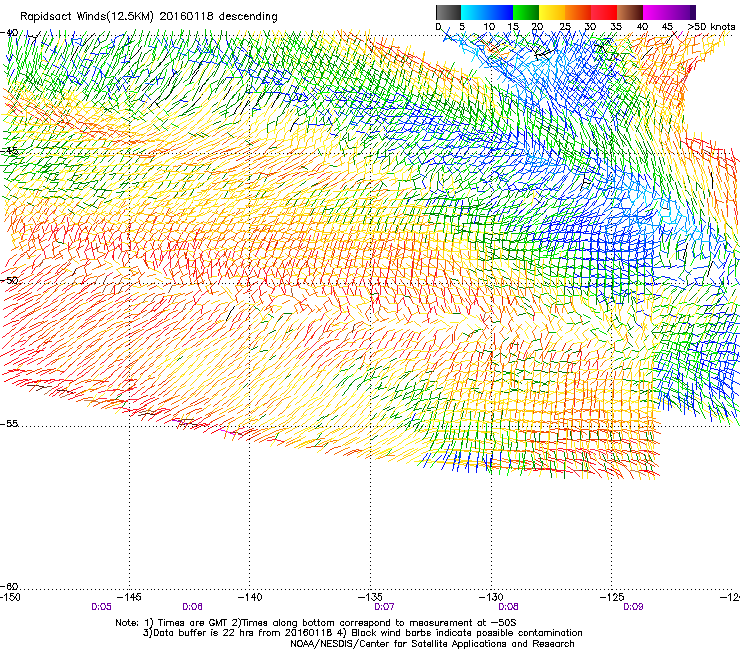This screenshot has width=740, height=650.
Task: Select the red 30-35 knots legend segment
Action: click(604, 12)
